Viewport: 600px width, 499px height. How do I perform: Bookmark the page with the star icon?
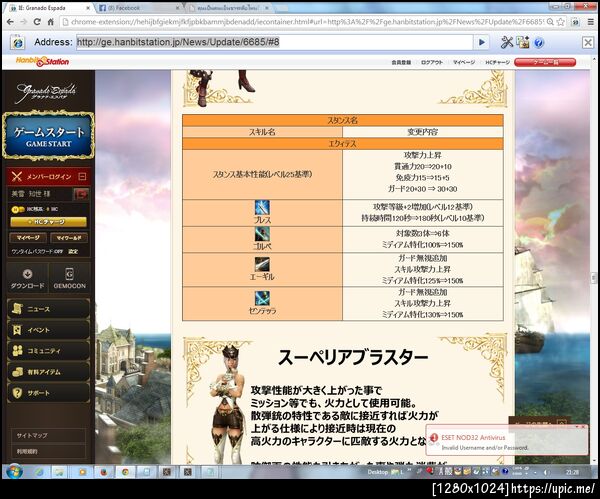[x=561, y=22]
